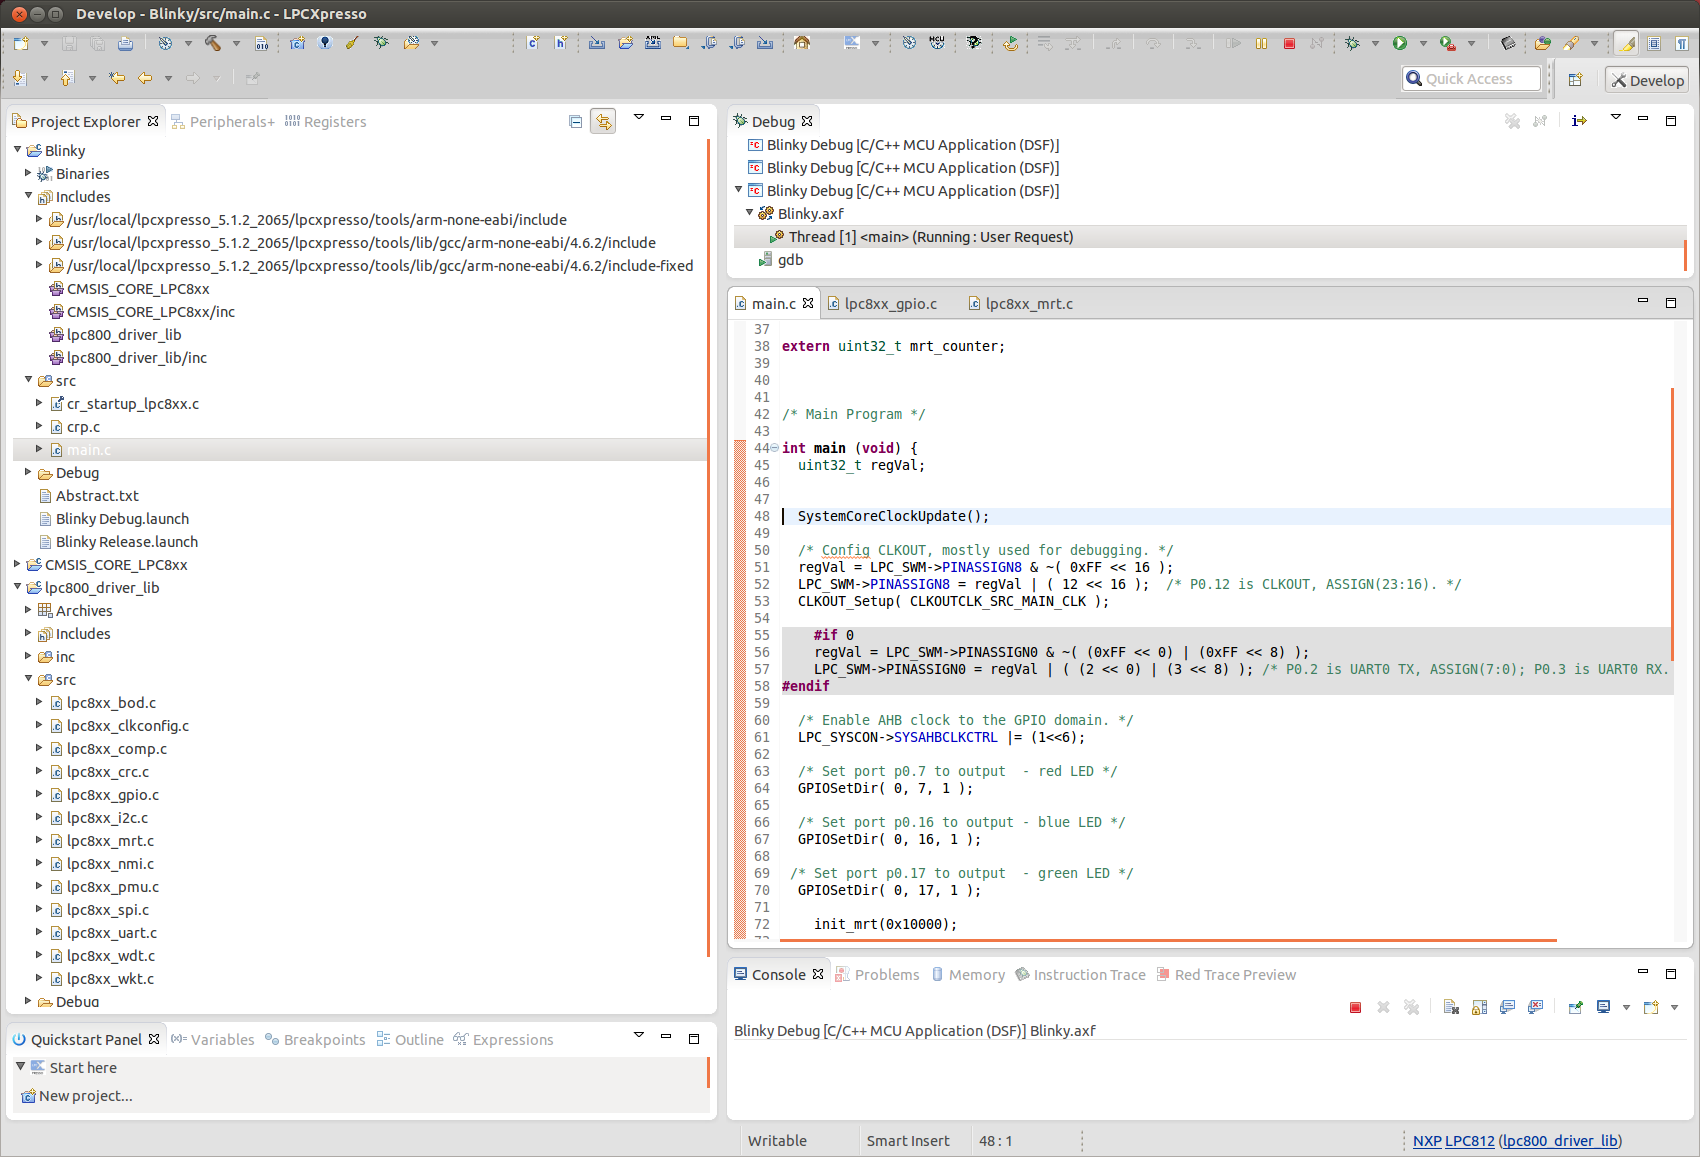1700x1157 pixels.
Task: Collapse the Blinky.axf debug node
Action: (x=749, y=213)
